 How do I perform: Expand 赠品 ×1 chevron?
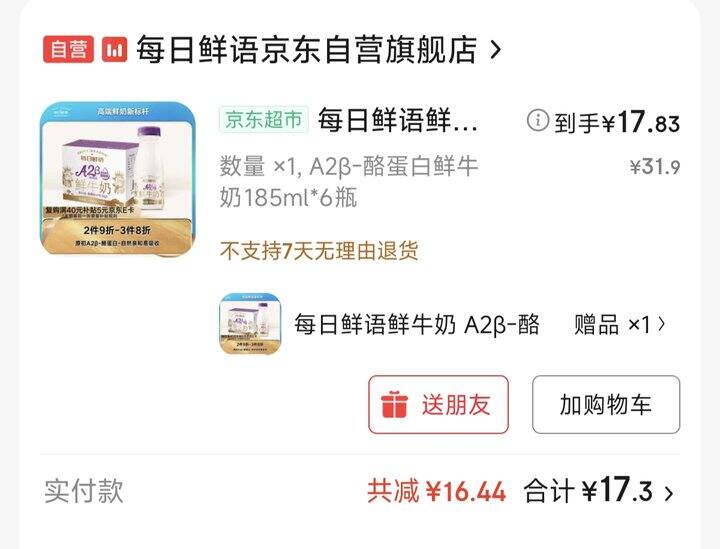(x=662, y=324)
